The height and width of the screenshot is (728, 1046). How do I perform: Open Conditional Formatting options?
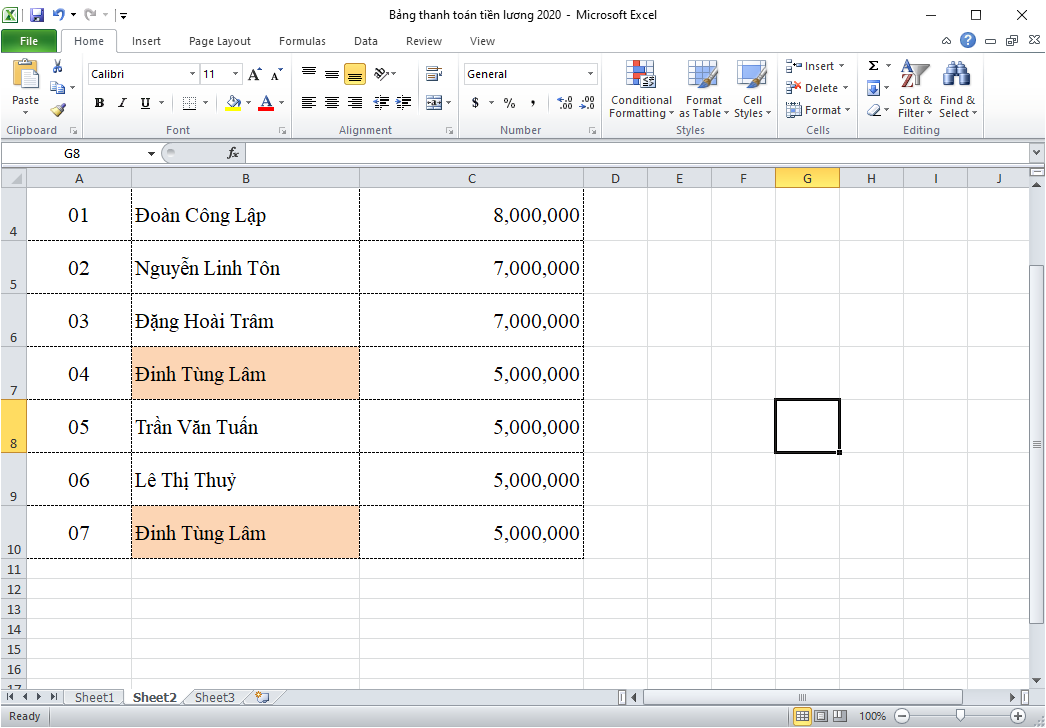coord(640,90)
